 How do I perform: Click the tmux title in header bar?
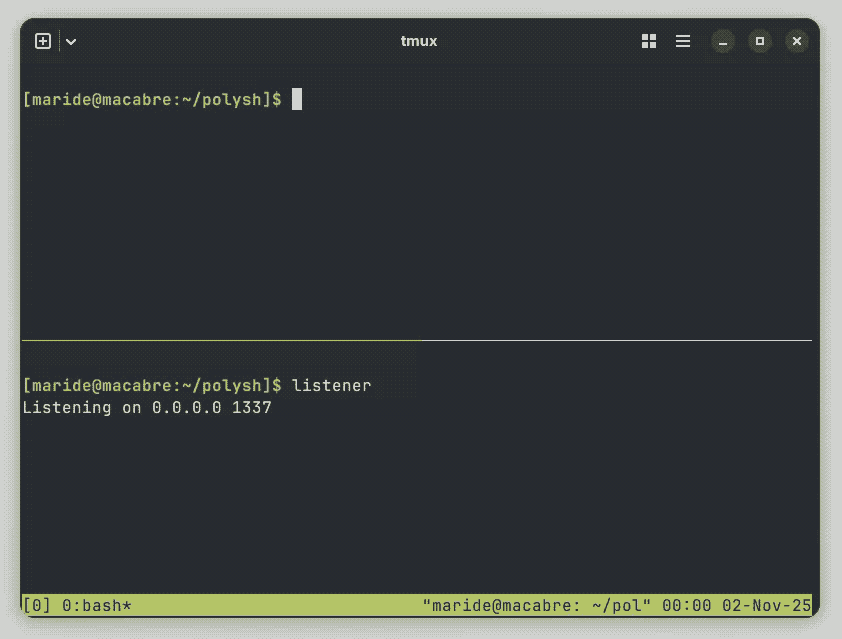coord(419,41)
